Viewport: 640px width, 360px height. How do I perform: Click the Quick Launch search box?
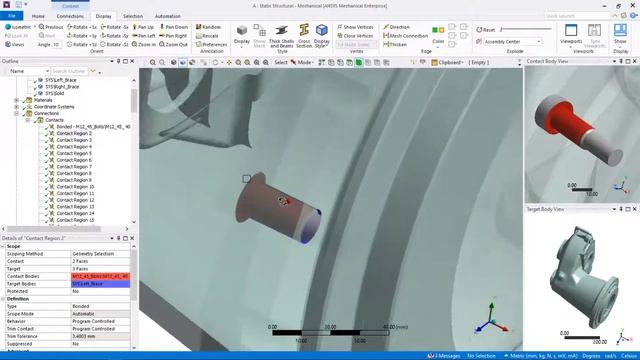coord(576,16)
